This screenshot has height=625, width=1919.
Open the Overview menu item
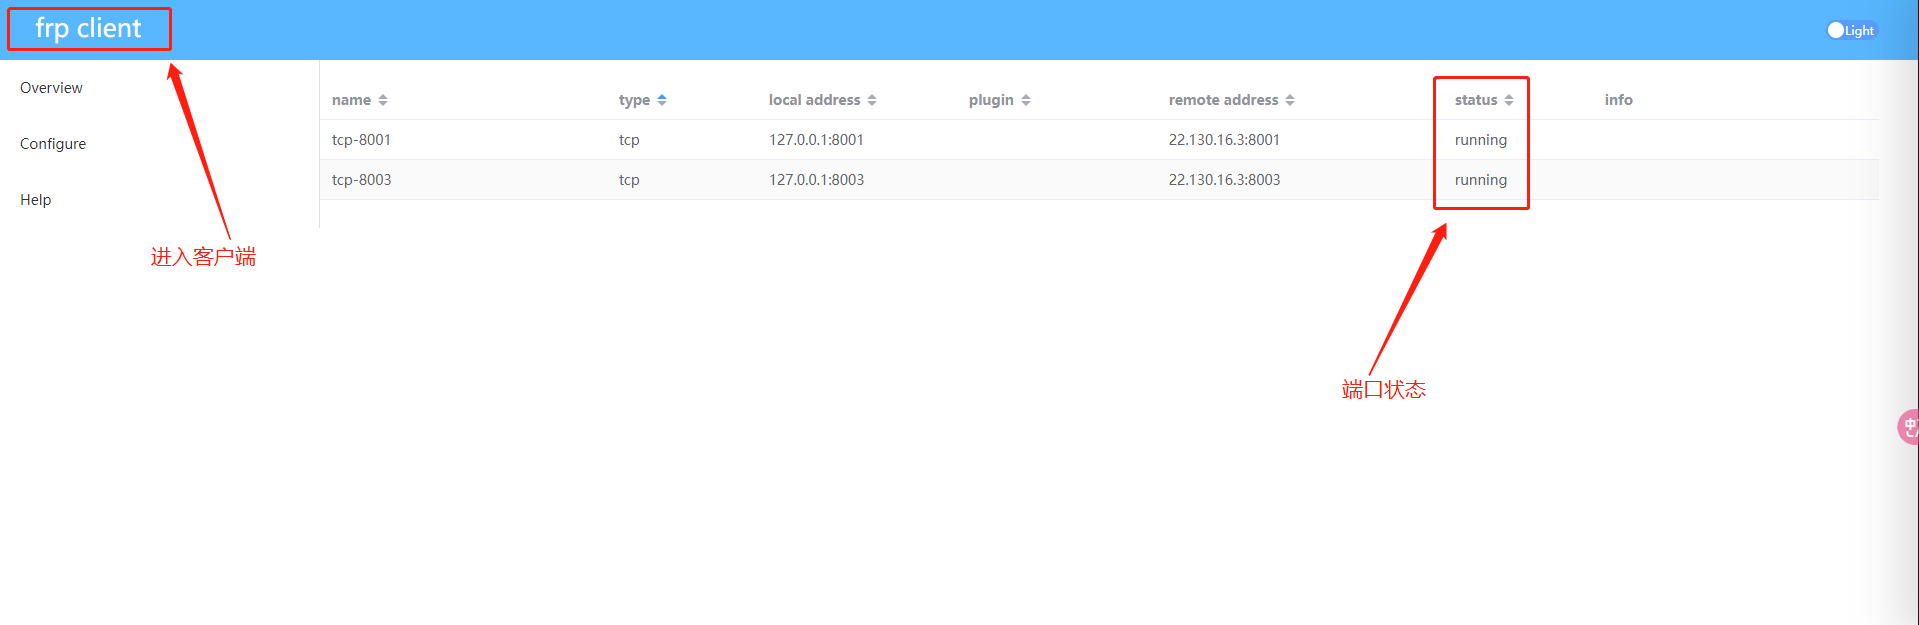(52, 88)
